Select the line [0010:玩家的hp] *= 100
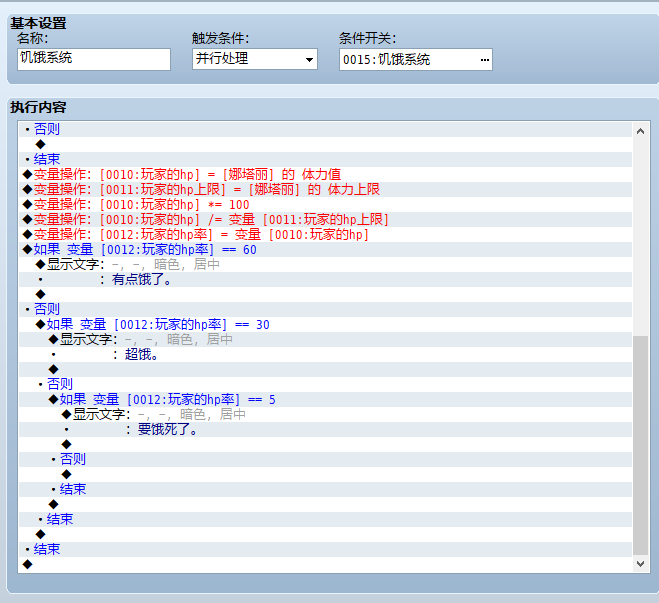Viewport: 659px width, 603px height. coord(325,205)
